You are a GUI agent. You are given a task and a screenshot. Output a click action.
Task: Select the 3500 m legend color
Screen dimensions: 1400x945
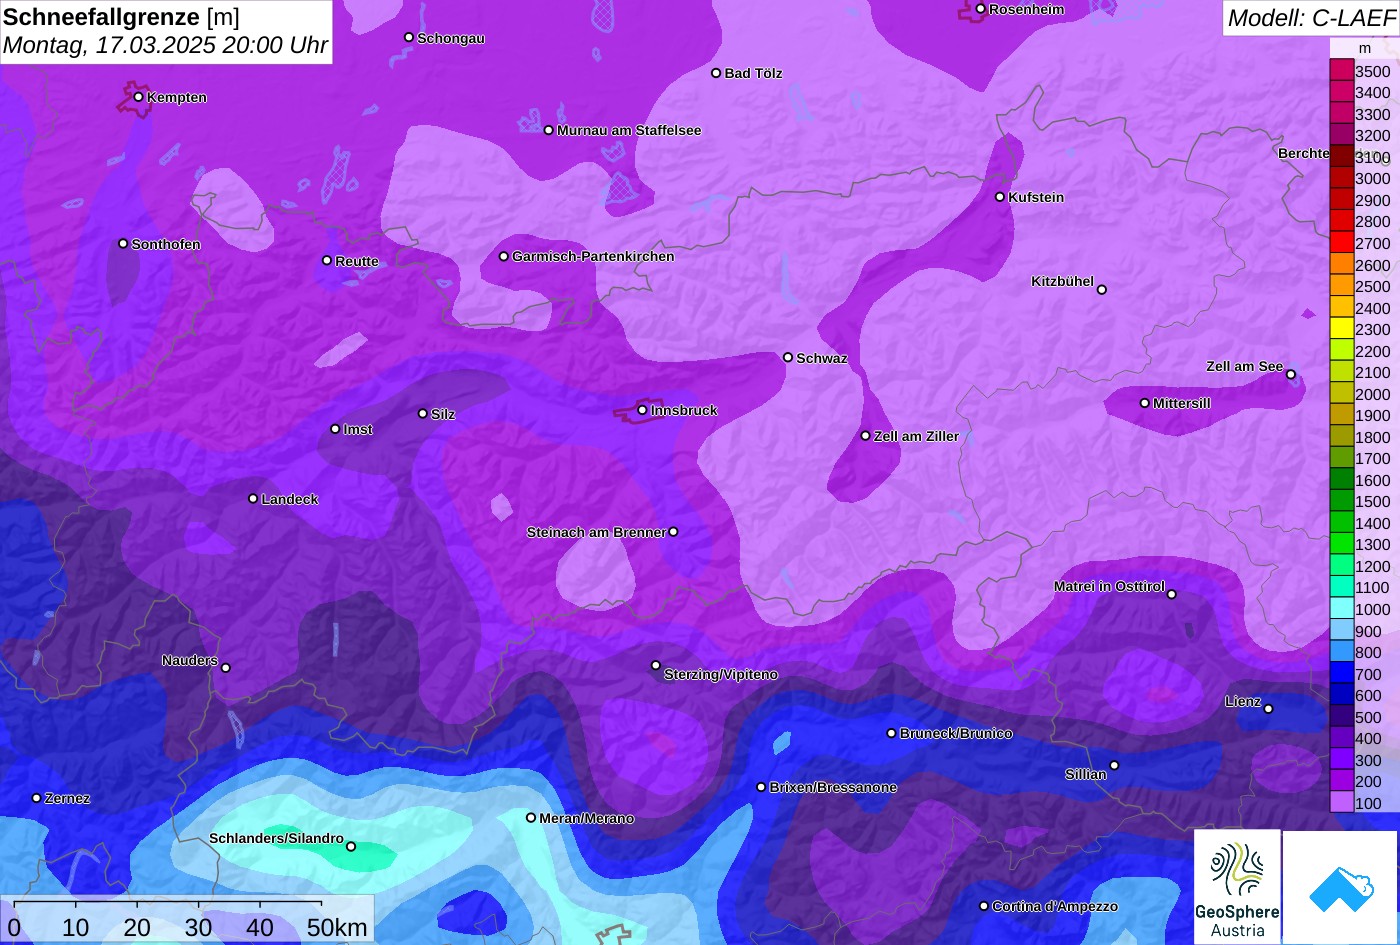1341,70
